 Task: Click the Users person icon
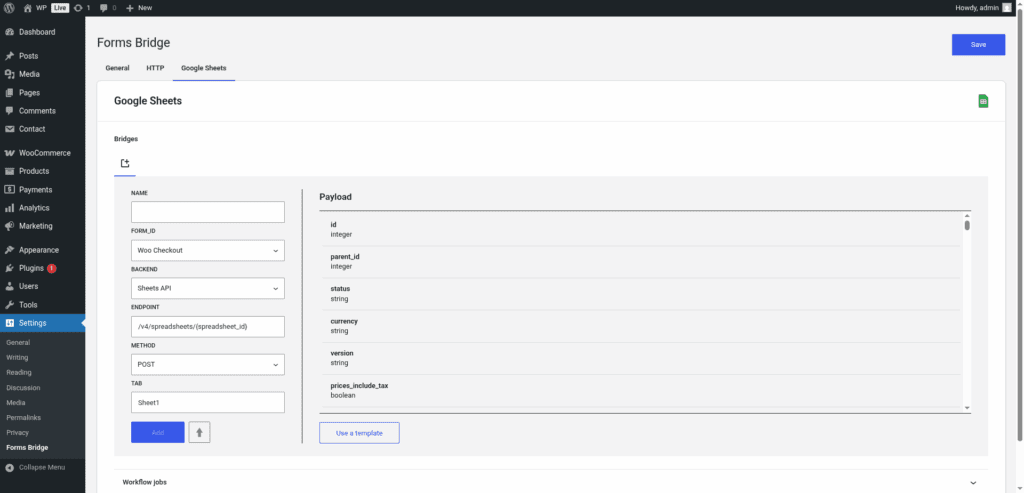point(9,286)
